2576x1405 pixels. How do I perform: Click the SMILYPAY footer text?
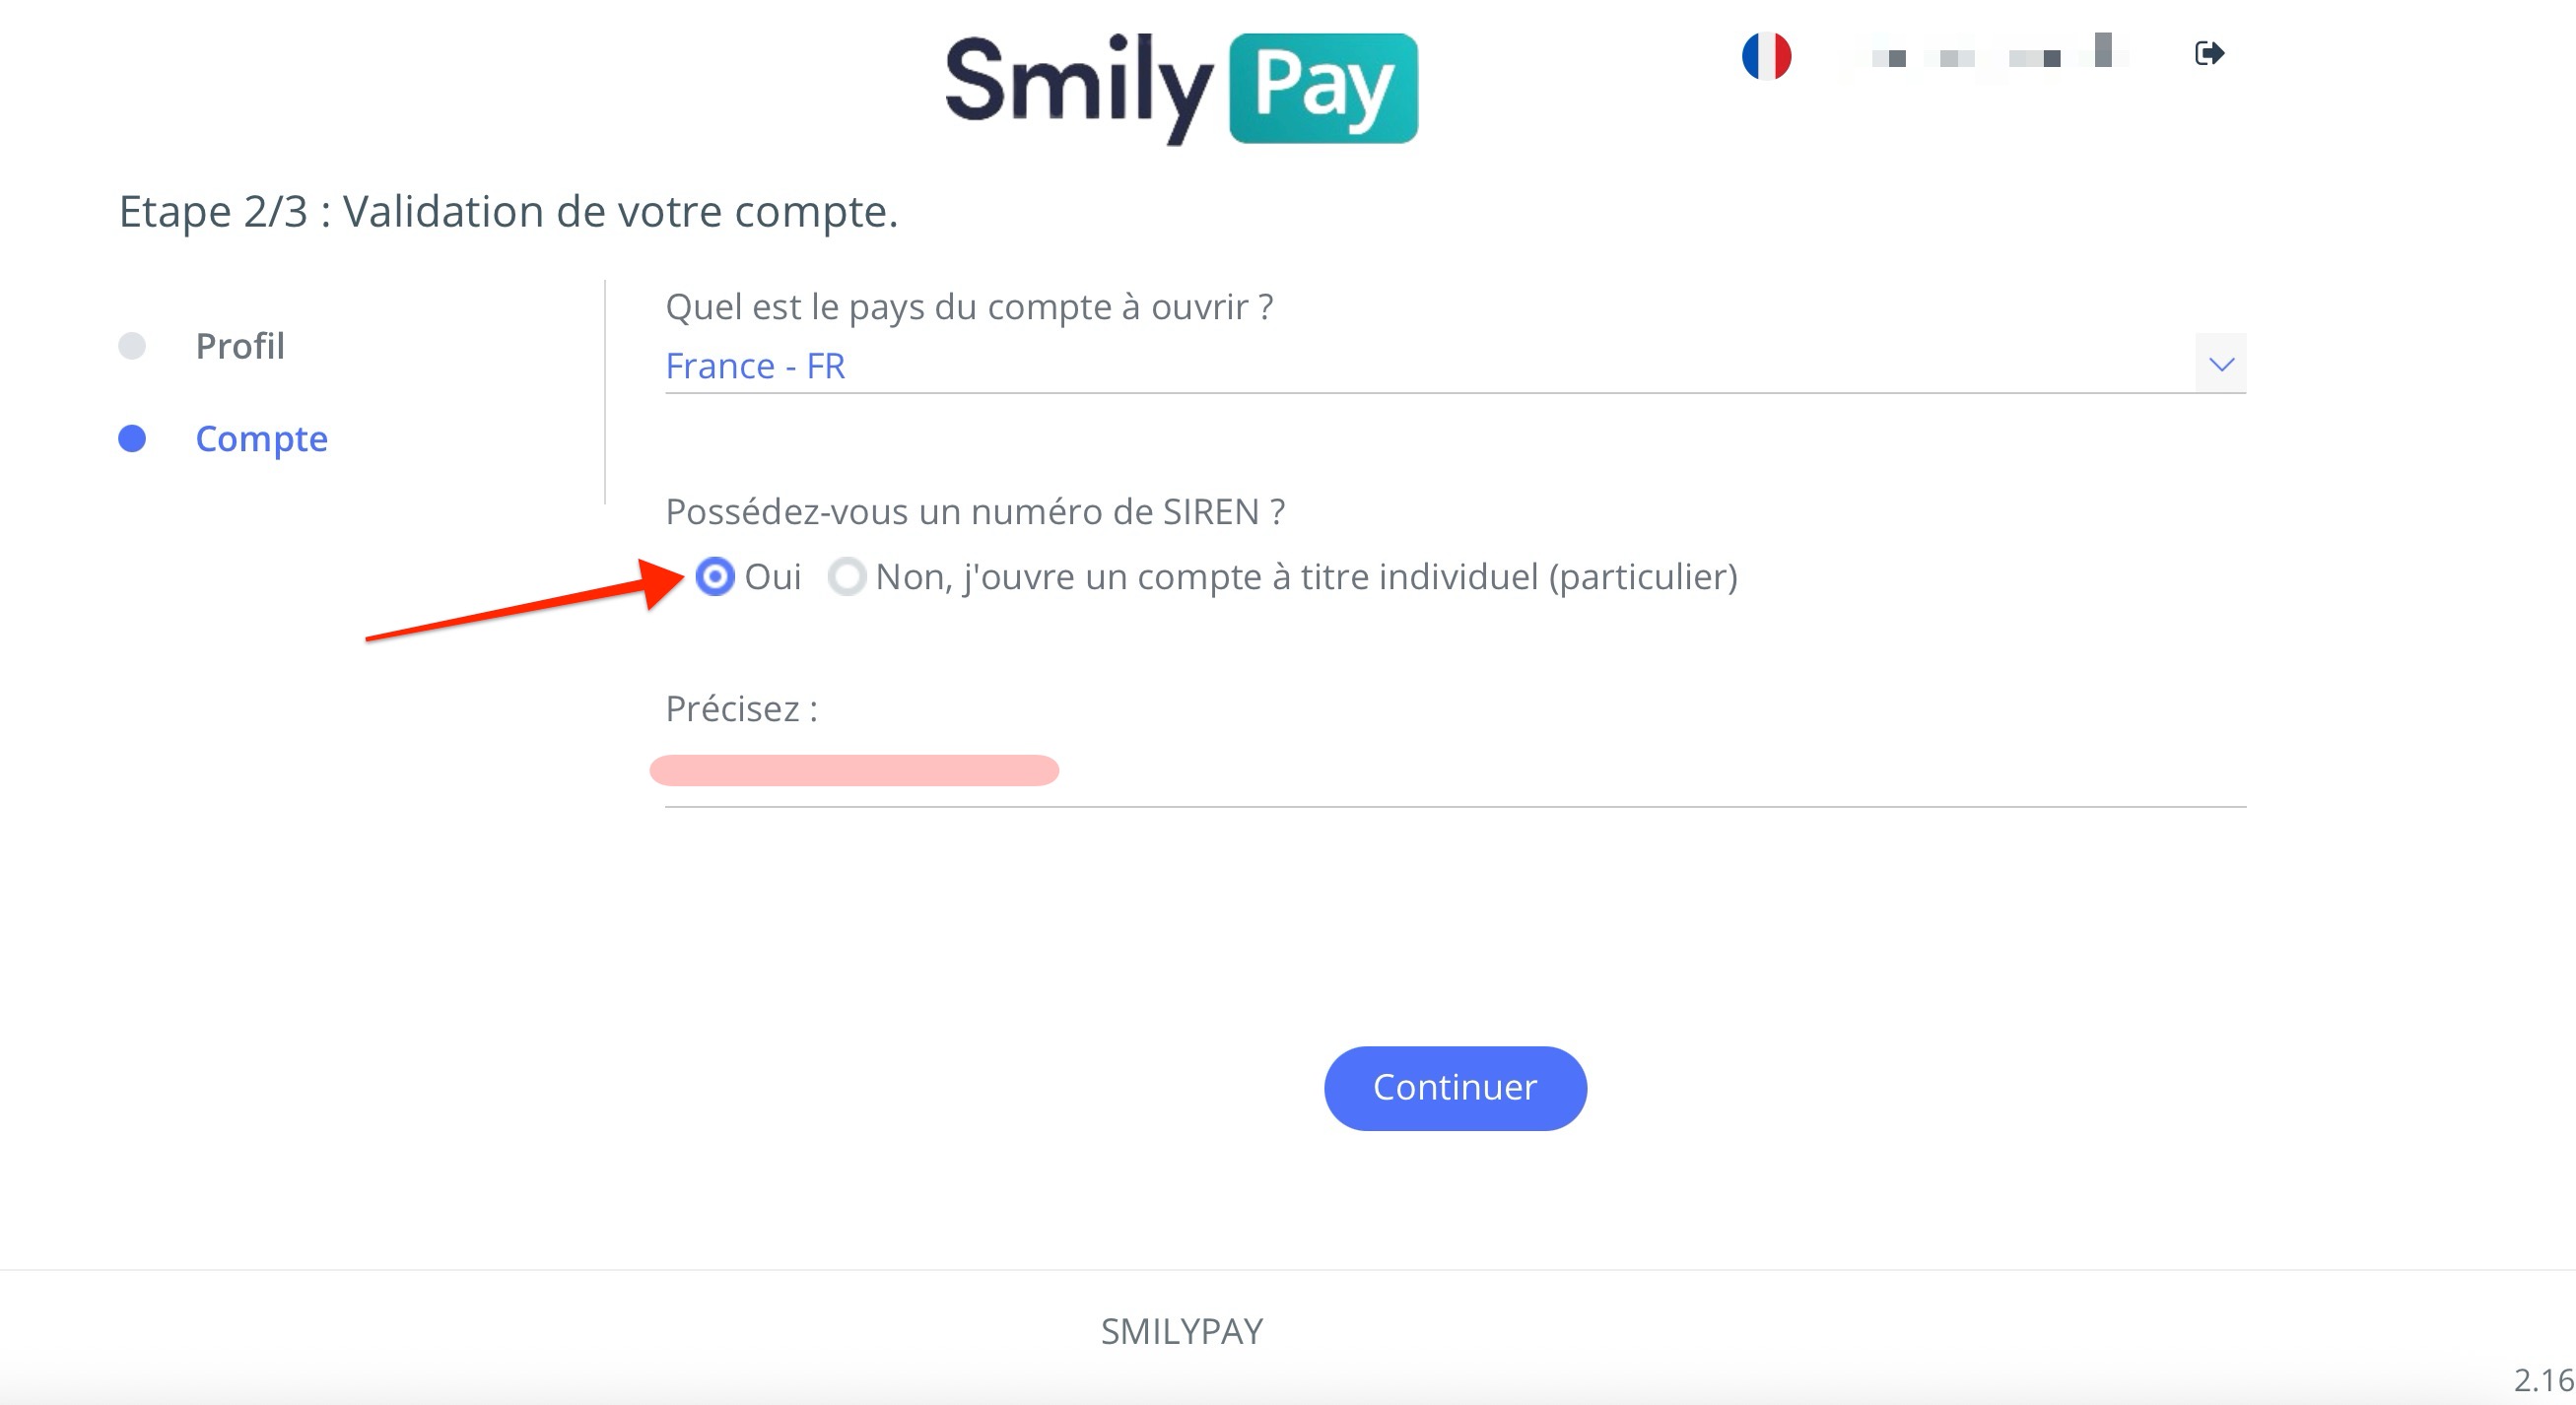pyautogui.click(x=1182, y=1331)
